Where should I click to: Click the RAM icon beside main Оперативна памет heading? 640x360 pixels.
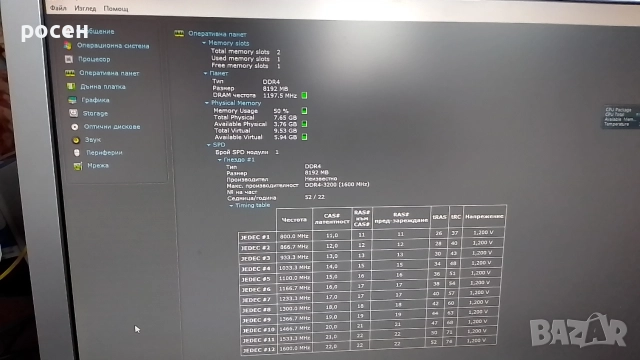[179, 33]
